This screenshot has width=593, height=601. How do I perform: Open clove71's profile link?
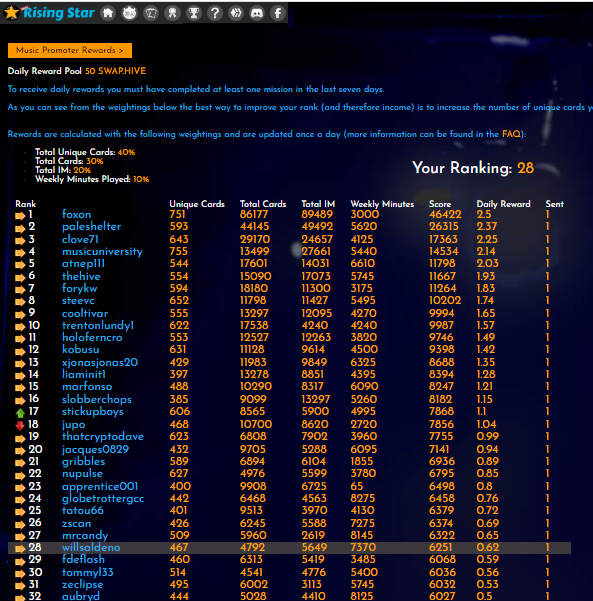click(80, 239)
